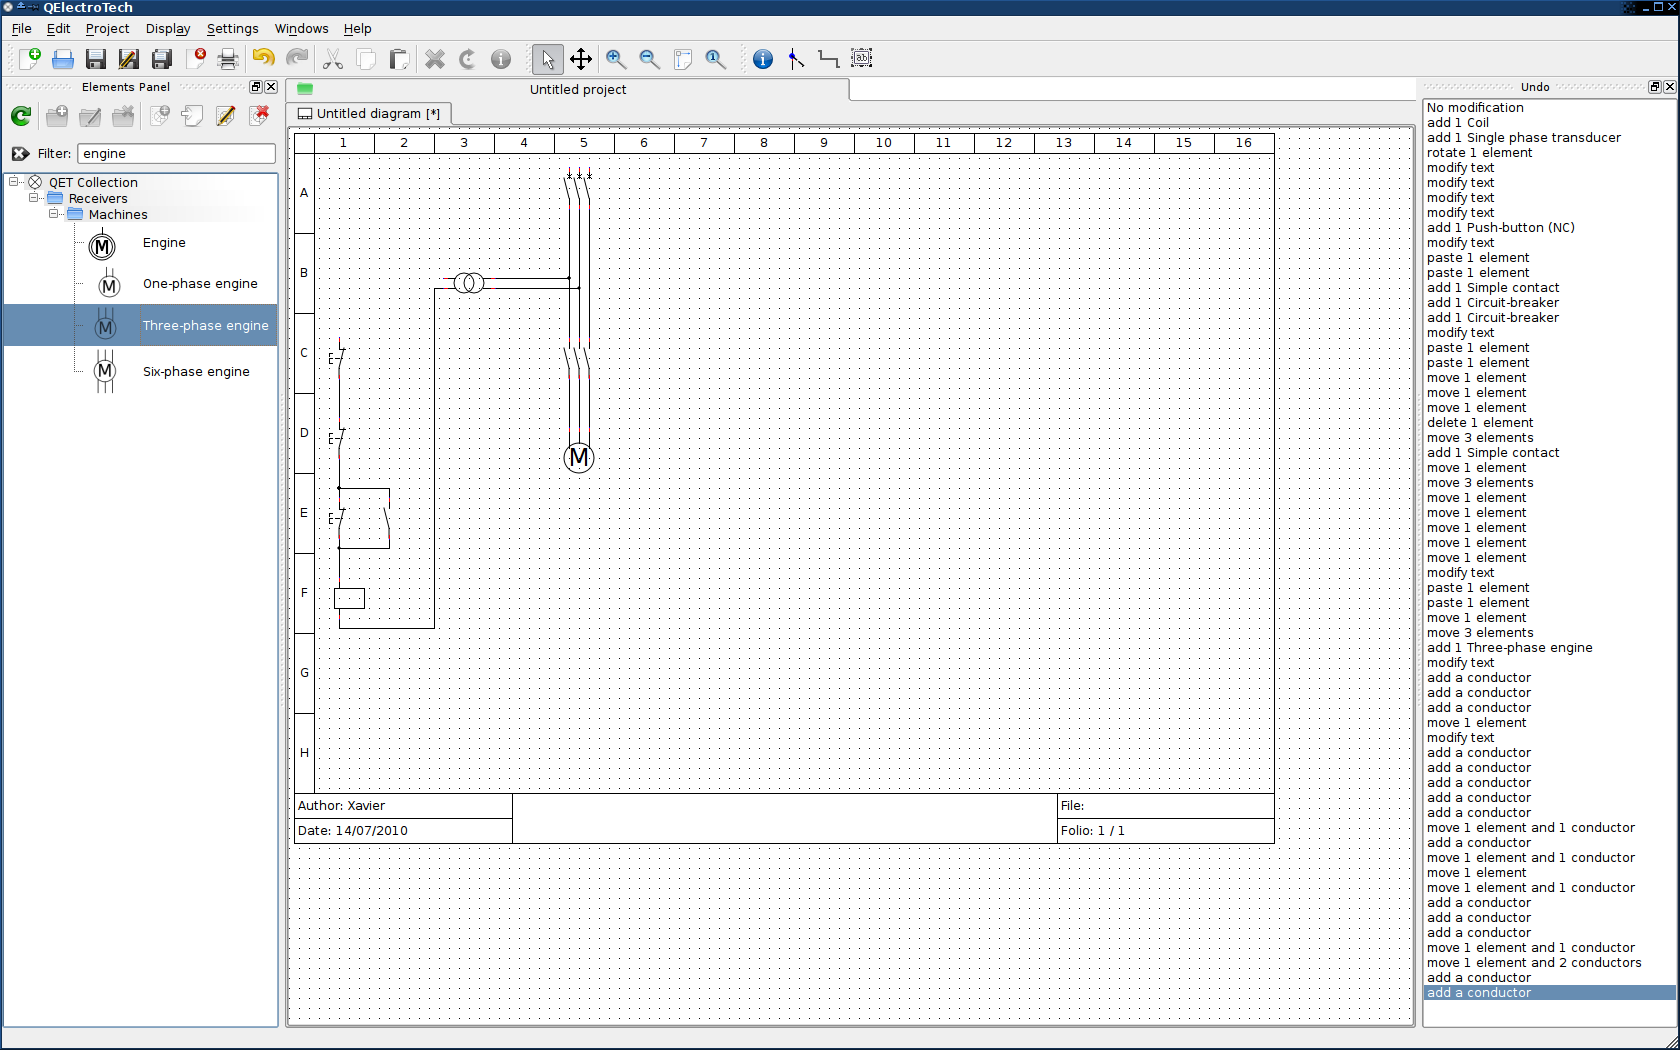This screenshot has height=1050, width=1680.
Task: Click the add text field icon
Action: tap(862, 59)
